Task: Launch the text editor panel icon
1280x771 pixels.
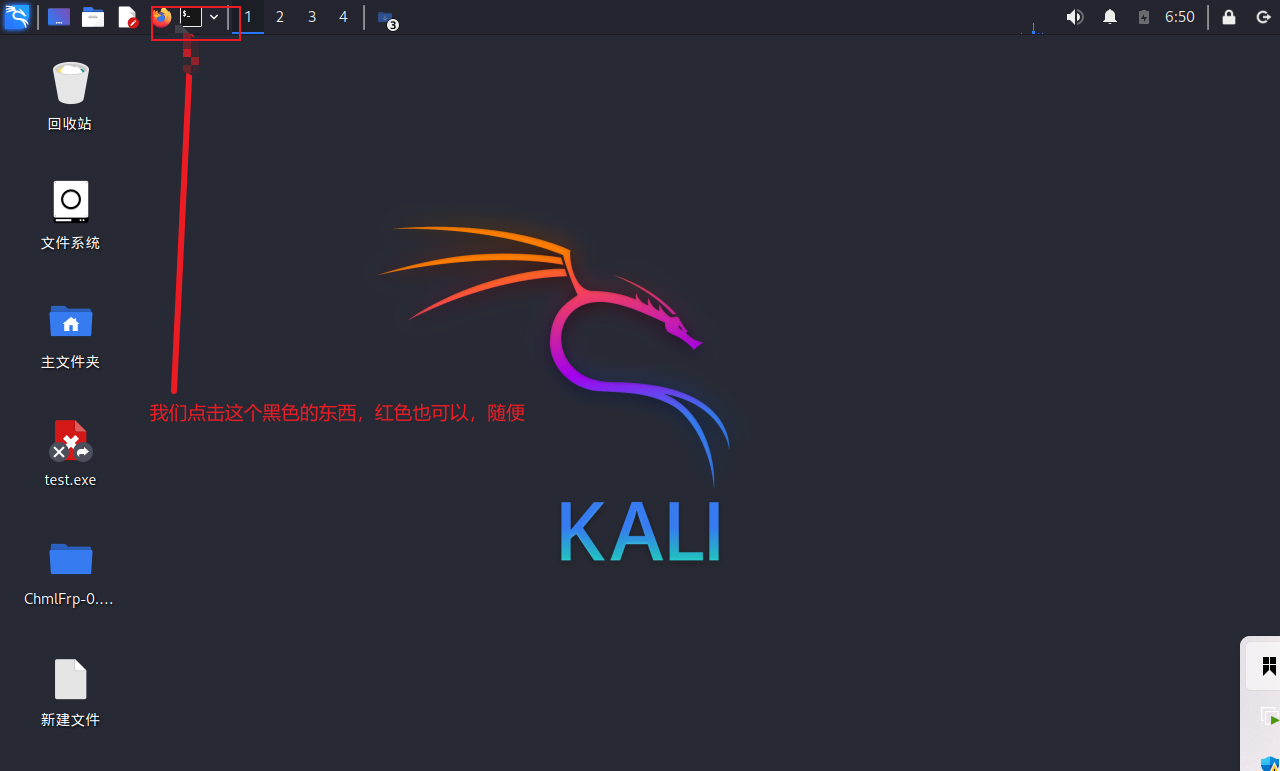Action: (x=127, y=17)
